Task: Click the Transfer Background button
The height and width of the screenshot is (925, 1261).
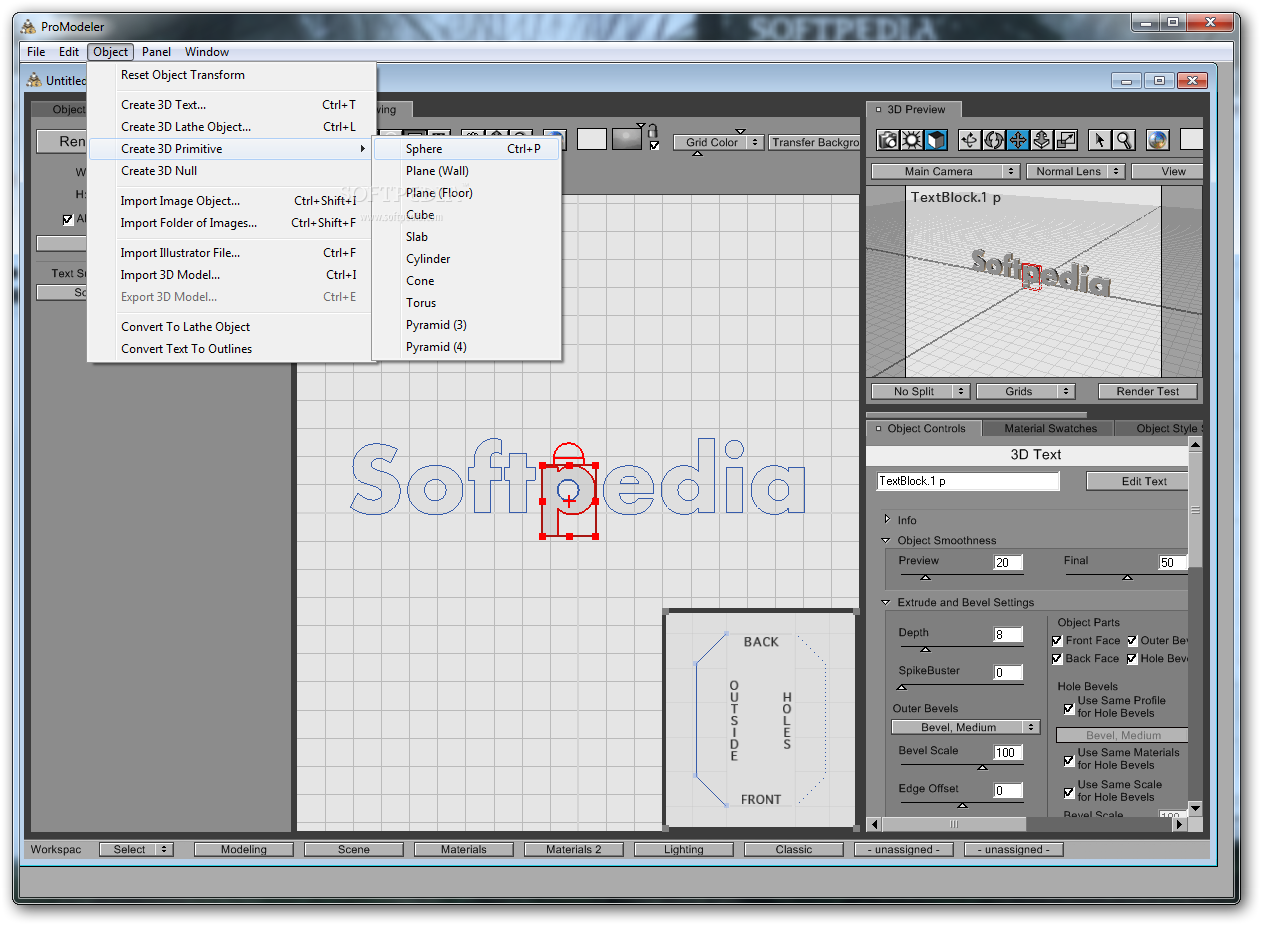Action: coord(814,143)
